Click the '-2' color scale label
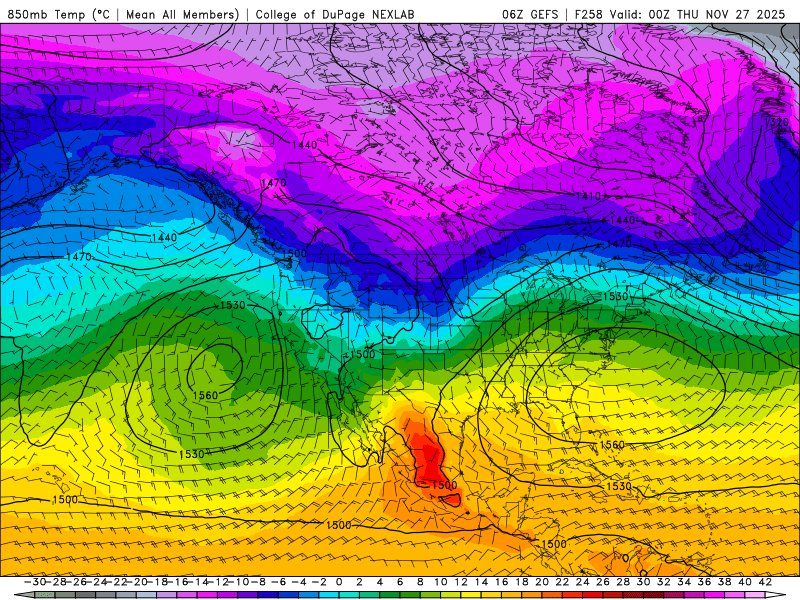The height and width of the screenshot is (600, 800). [319, 582]
